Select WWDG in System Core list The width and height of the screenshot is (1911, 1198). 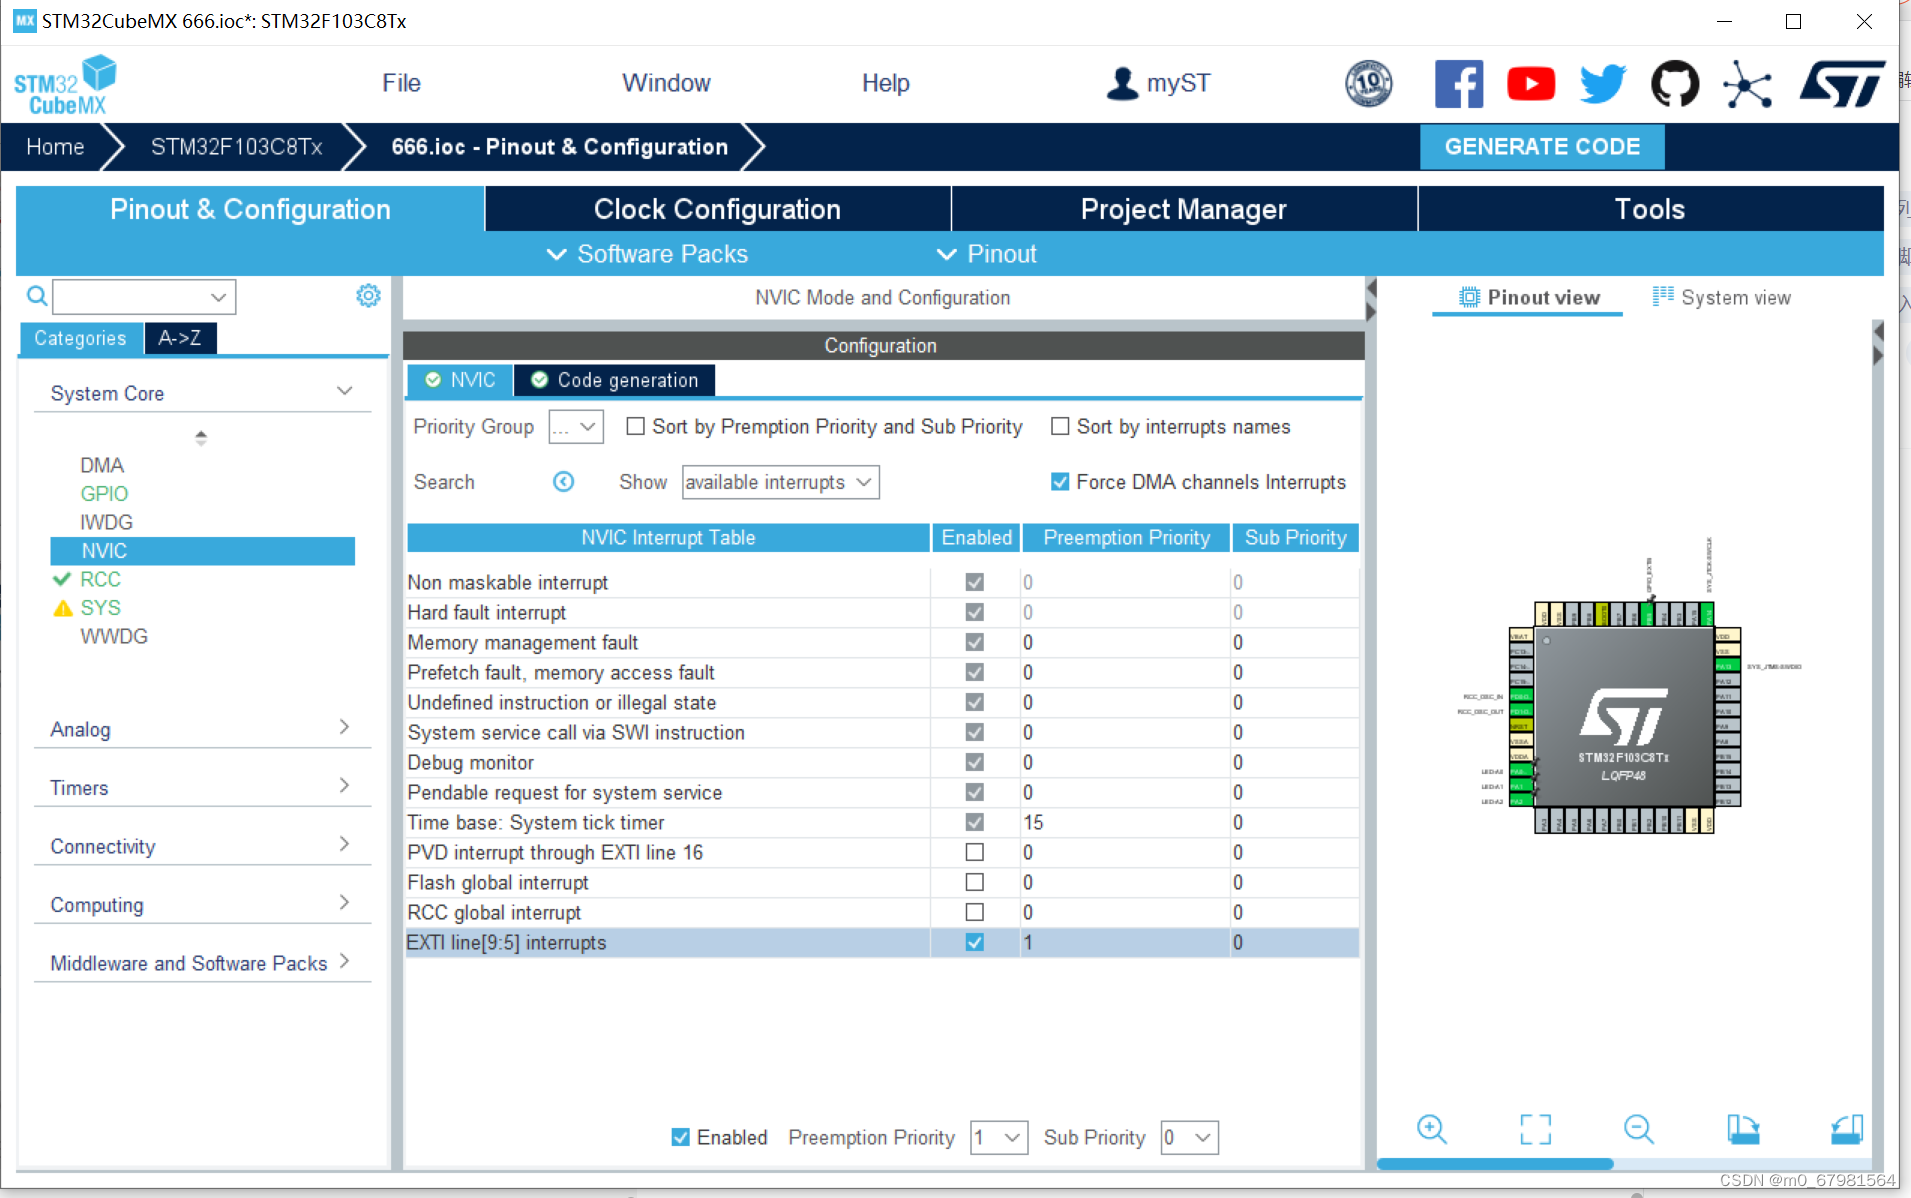point(114,637)
